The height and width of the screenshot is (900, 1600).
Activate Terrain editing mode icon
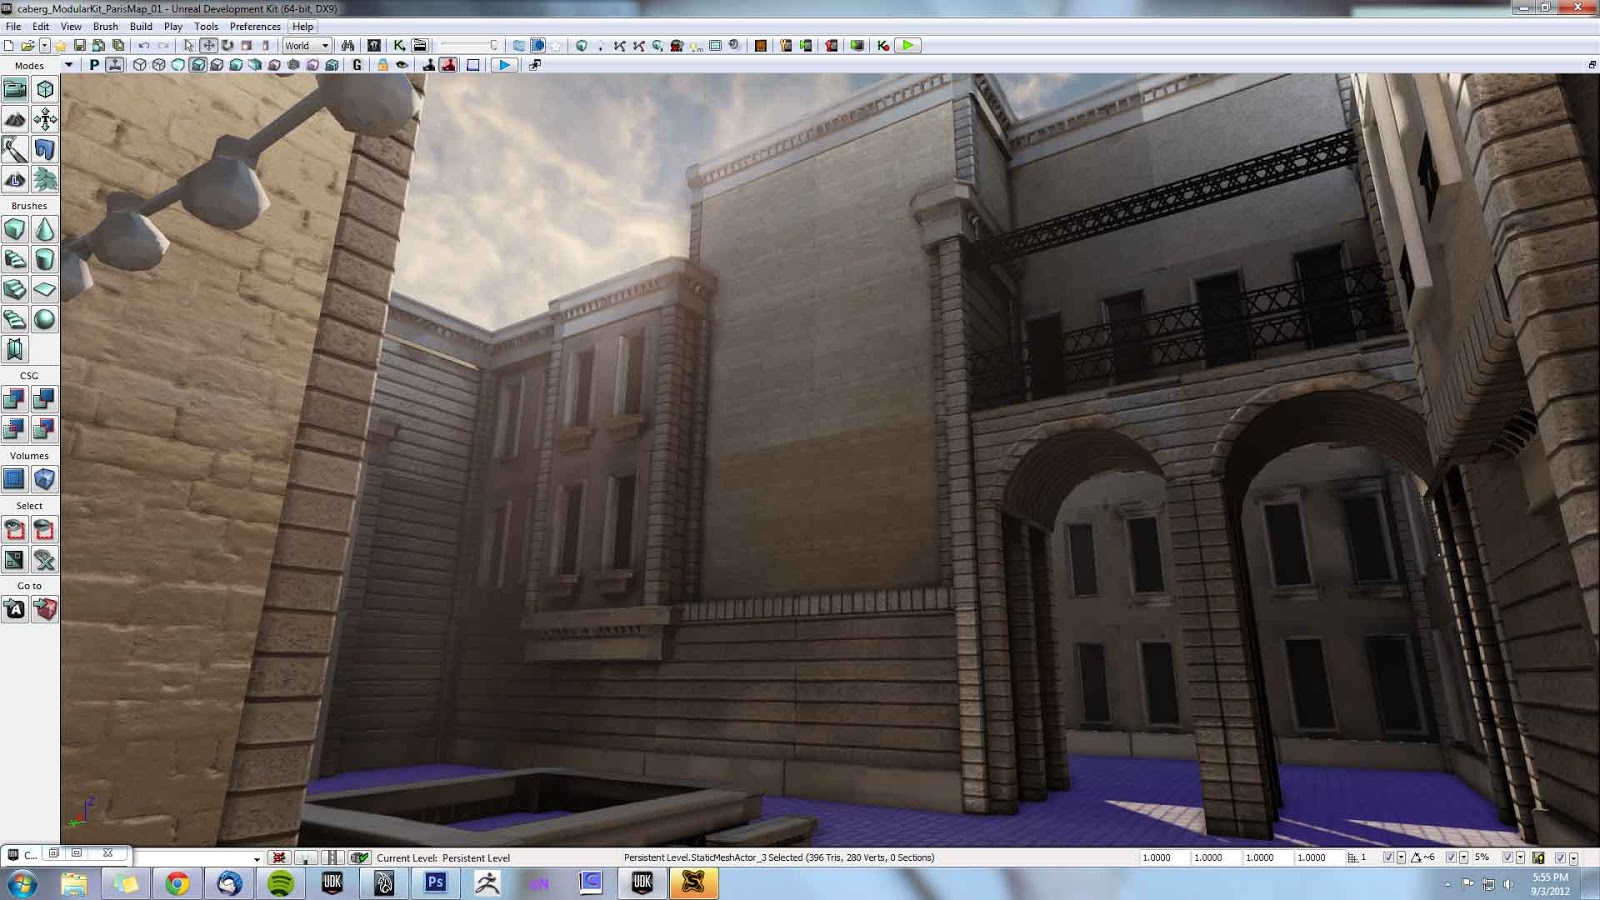(15, 119)
